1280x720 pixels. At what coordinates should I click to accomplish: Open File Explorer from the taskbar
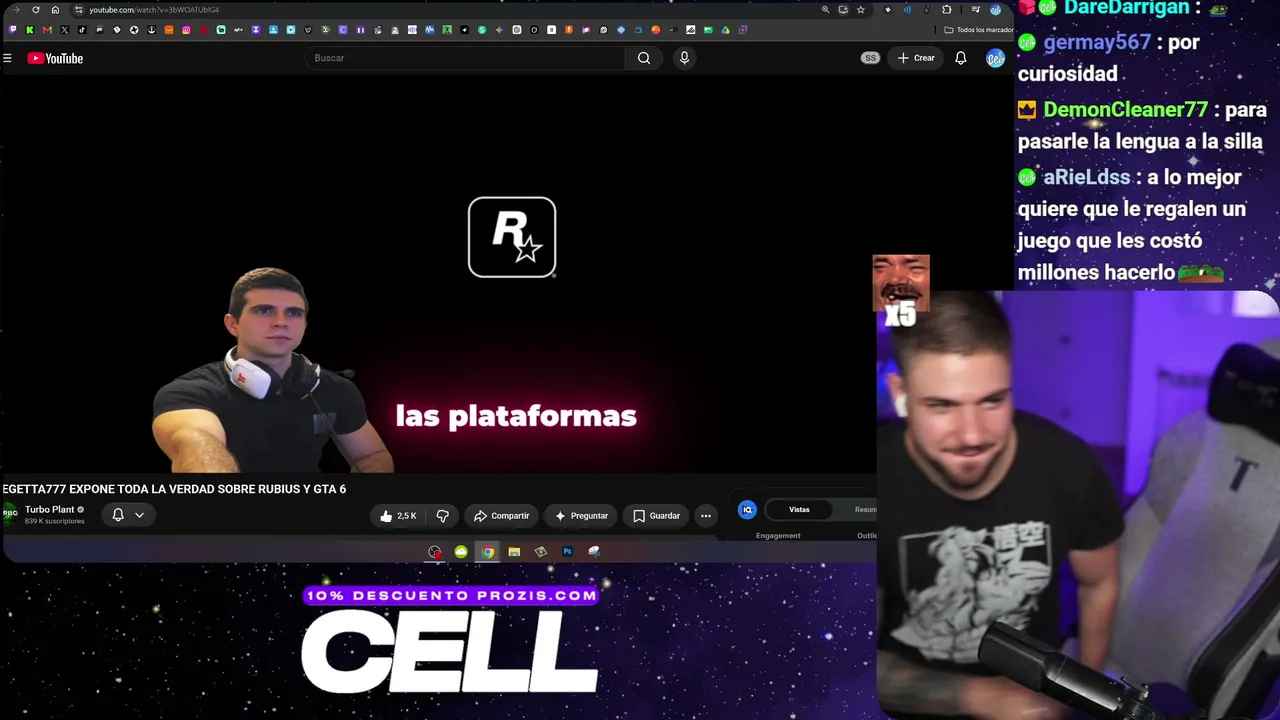[x=514, y=552]
